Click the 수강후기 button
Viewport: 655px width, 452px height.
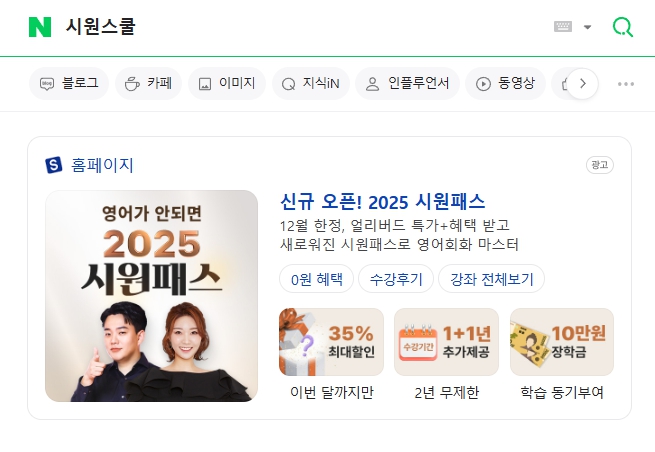click(396, 279)
